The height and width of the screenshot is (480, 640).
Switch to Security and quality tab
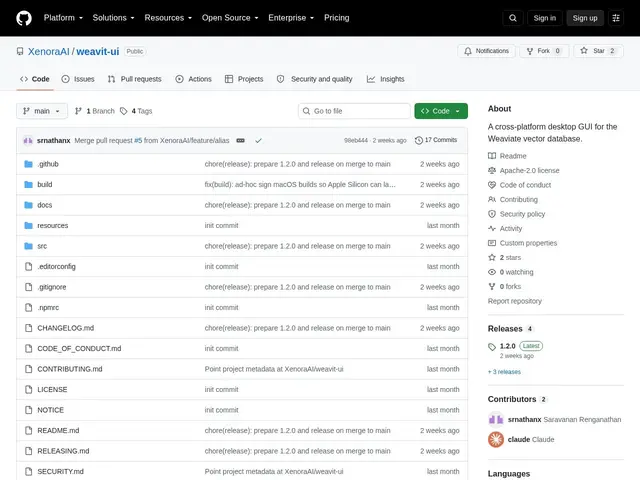(314, 79)
